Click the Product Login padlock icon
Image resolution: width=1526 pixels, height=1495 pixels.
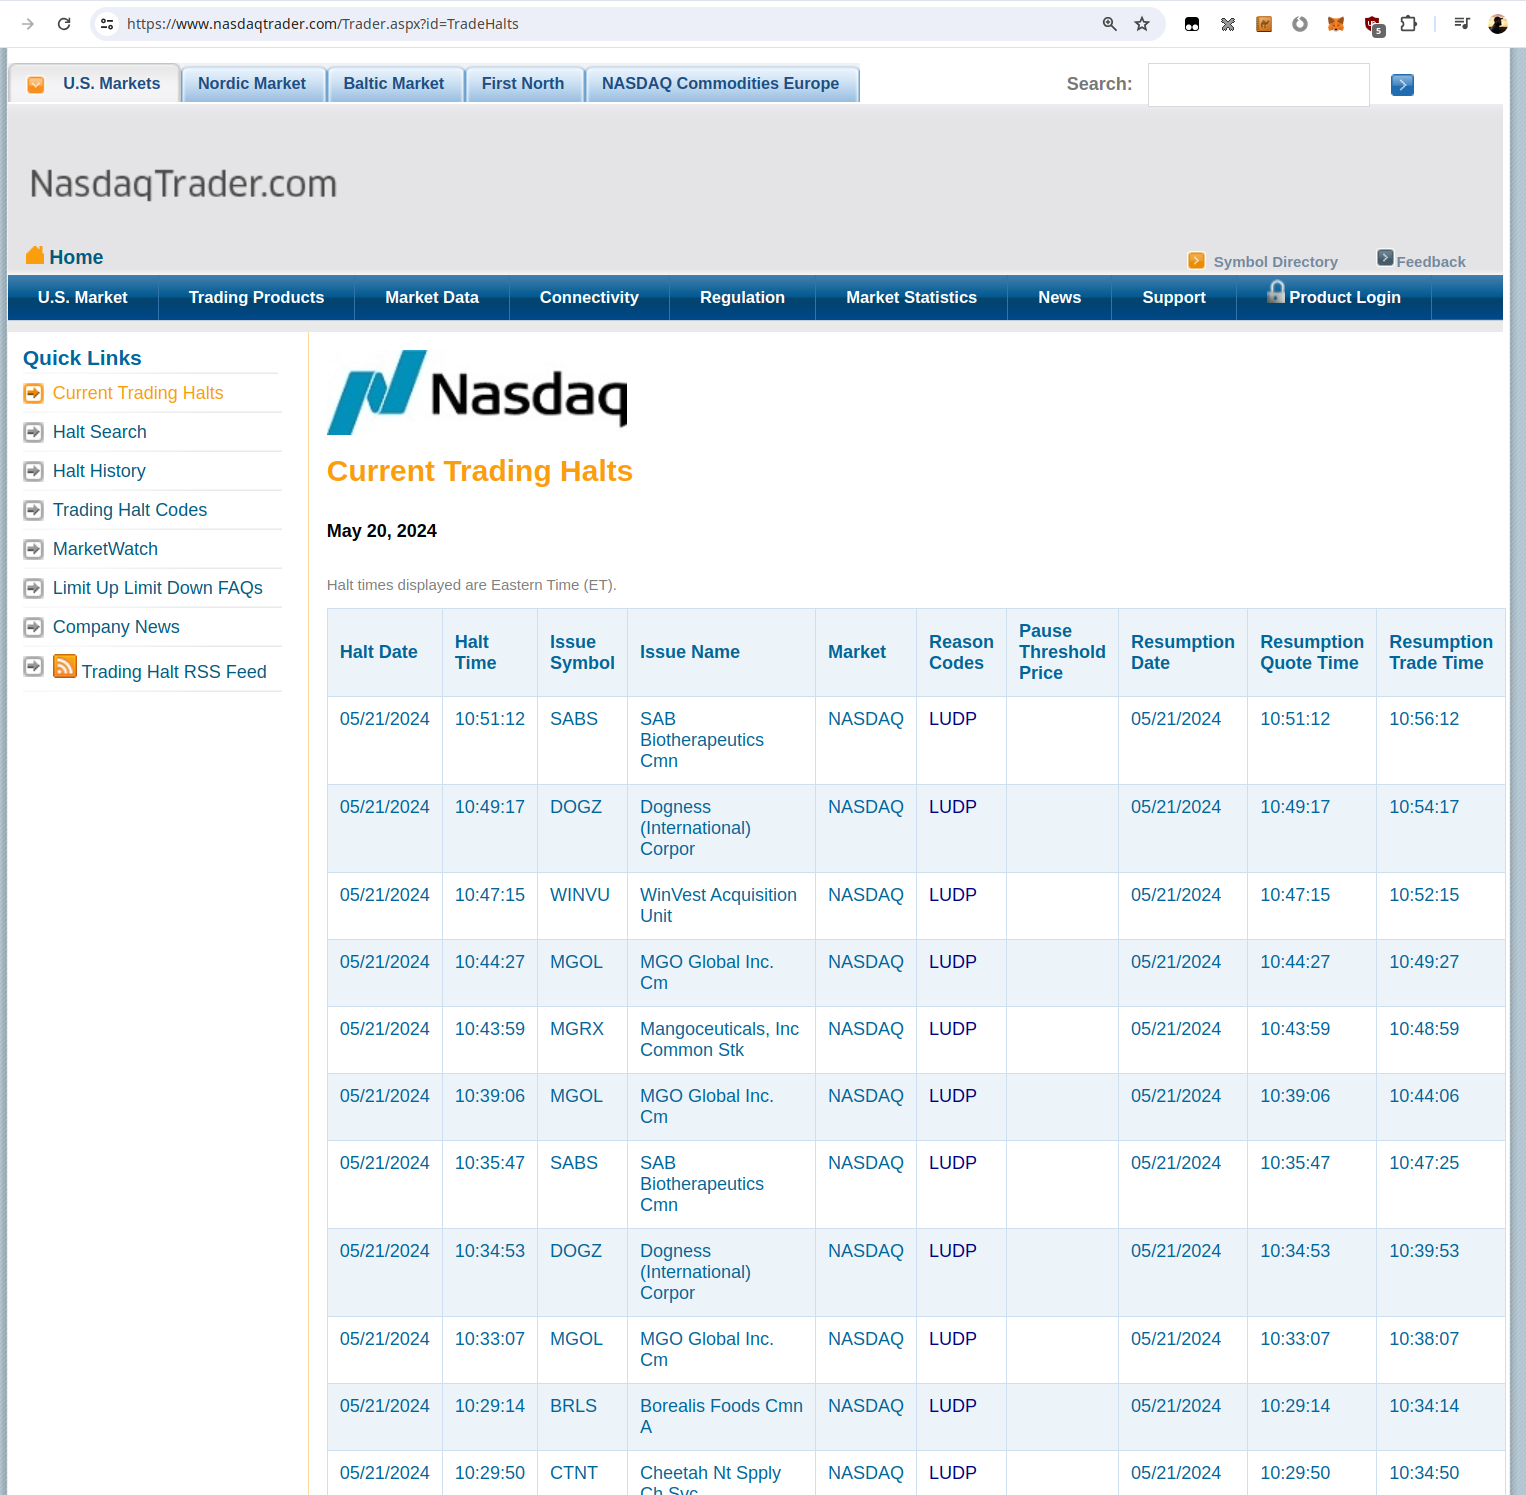1276,291
